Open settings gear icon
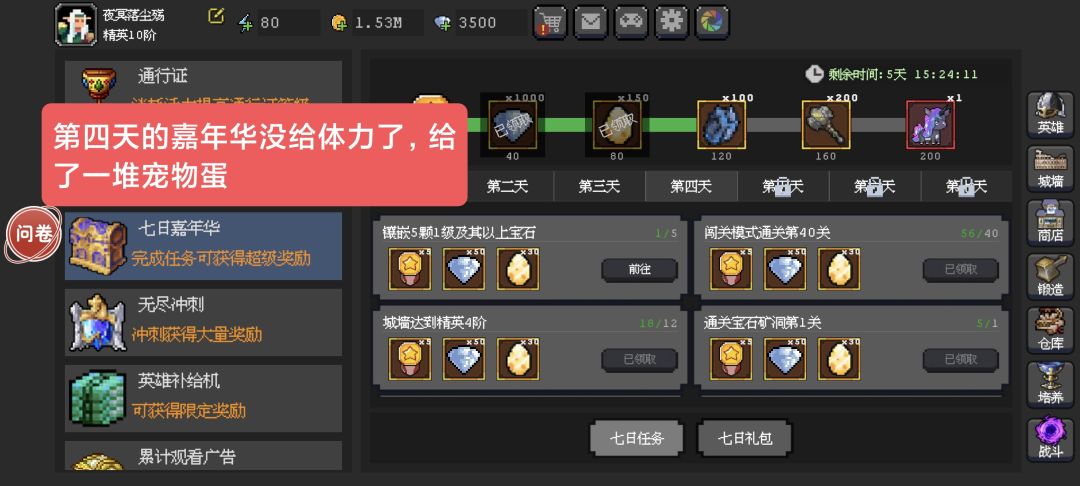1080x486 pixels. (672, 22)
